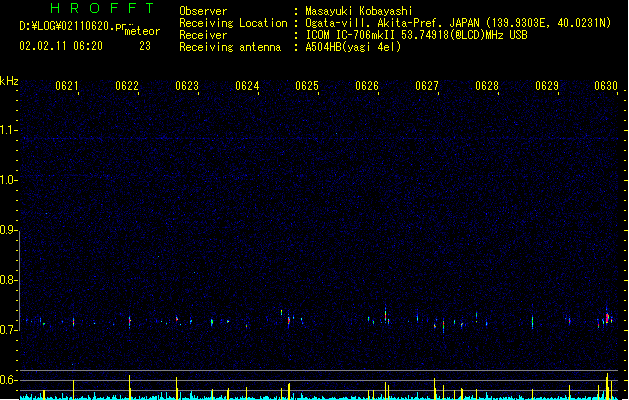Click the meteor echo cluster just before 0630
The image size is (629, 400).
click(608, 319)
